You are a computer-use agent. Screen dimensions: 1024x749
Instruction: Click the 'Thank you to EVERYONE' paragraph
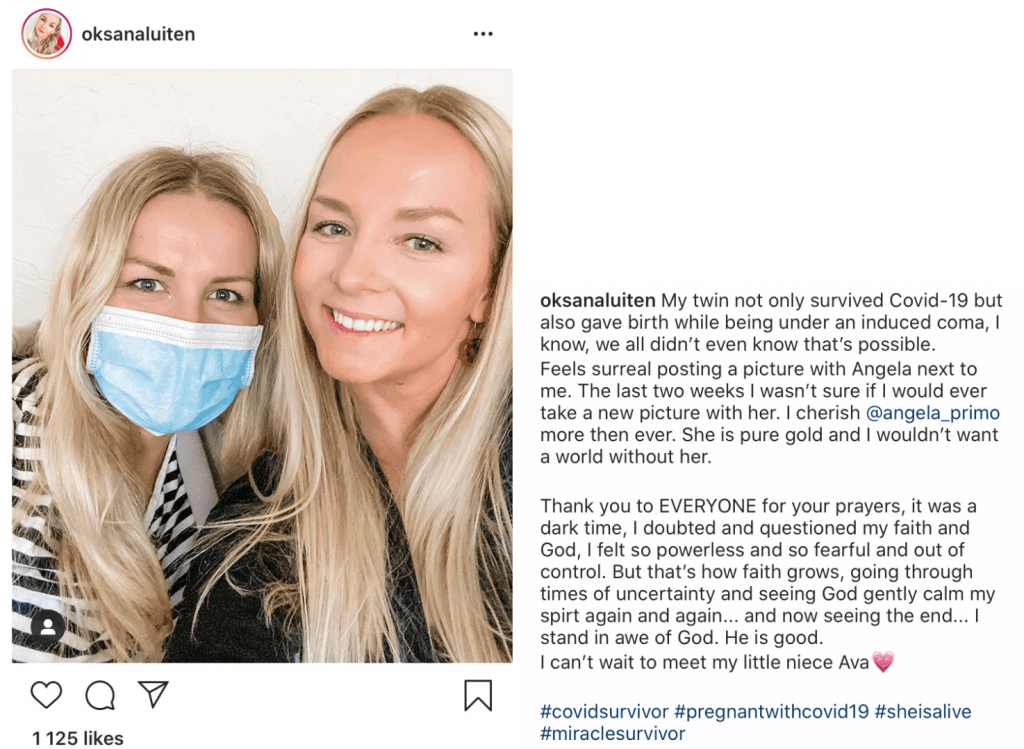tap(767, 572)
